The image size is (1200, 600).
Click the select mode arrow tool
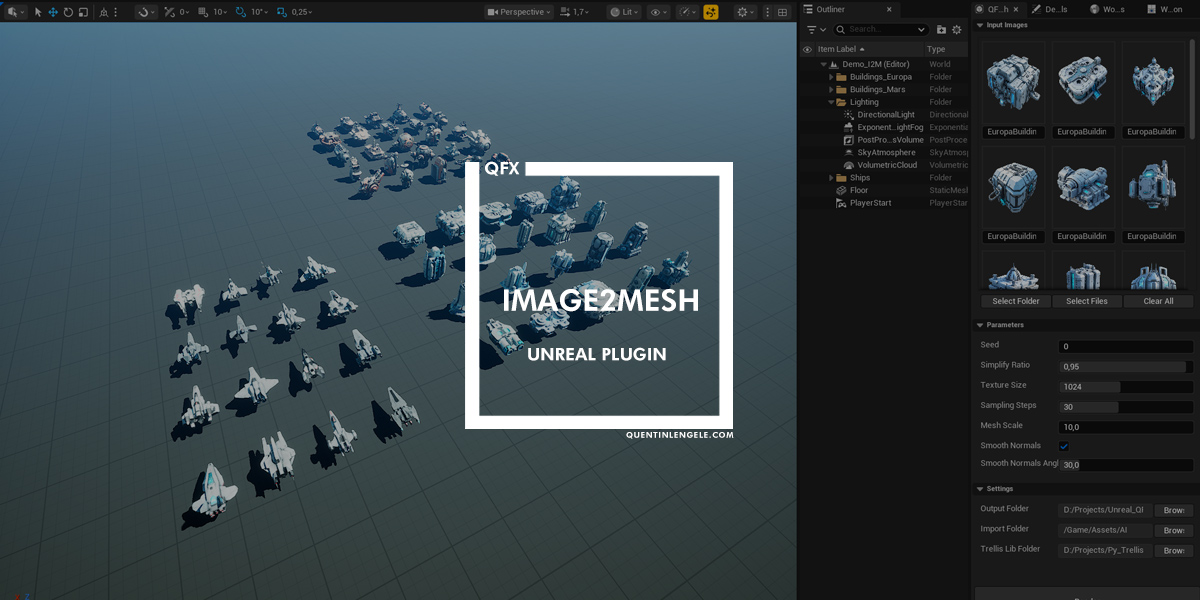[38, 12]
